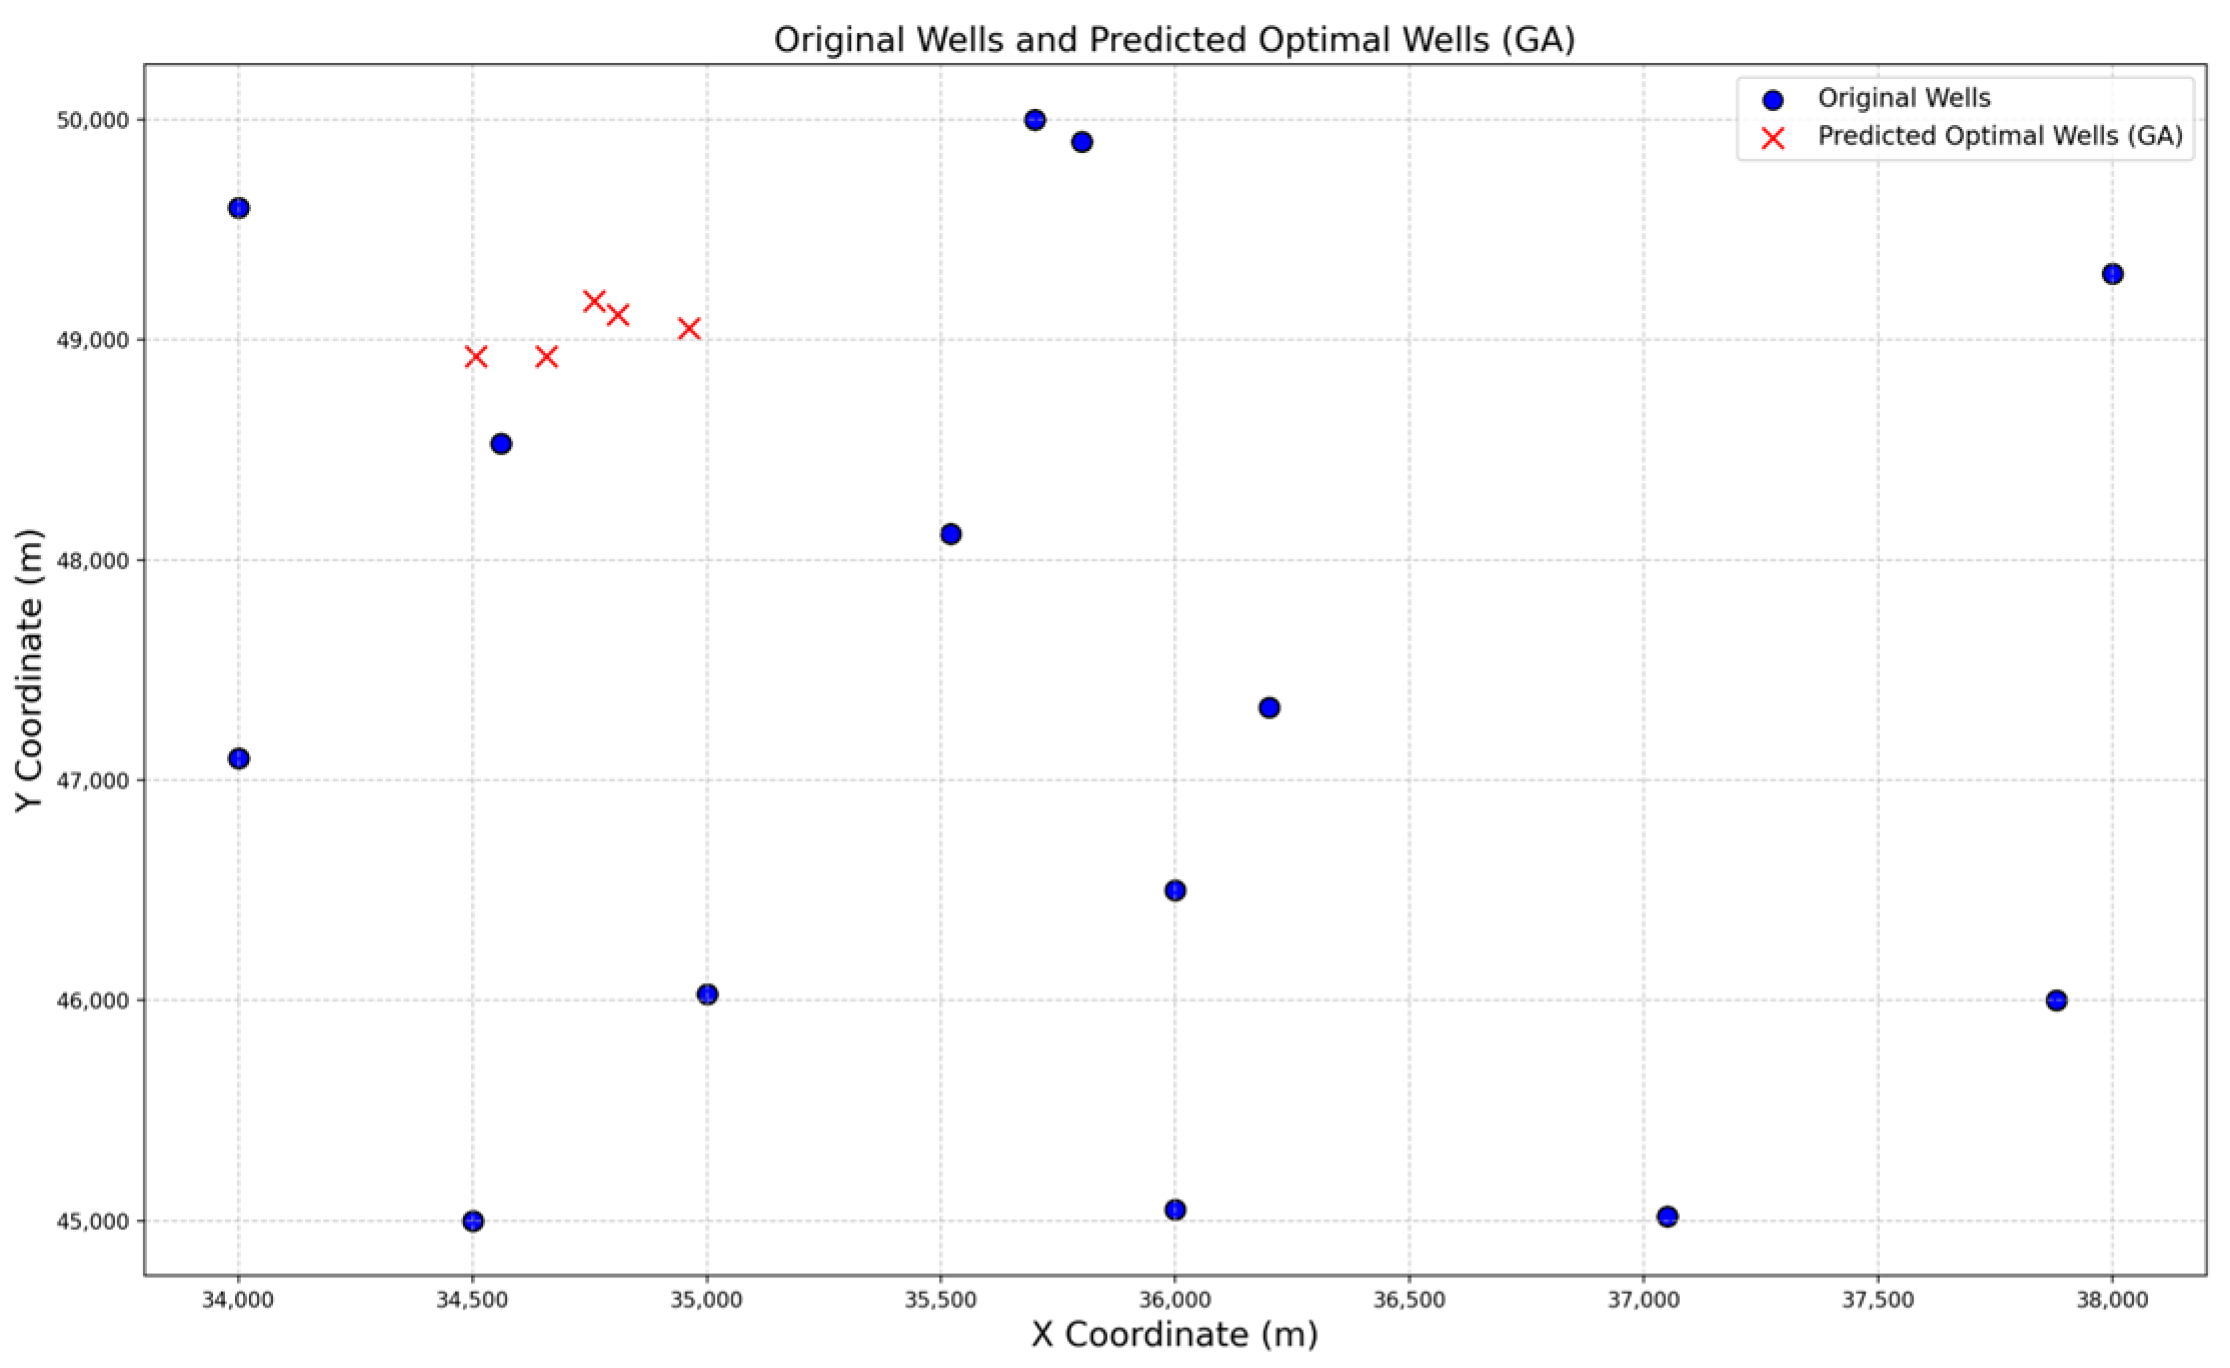Image resolution: width=2230 pixels, height=1368 pixels.
Task: Click the 'Original Wells' legend text
Action: [1903, 98]
